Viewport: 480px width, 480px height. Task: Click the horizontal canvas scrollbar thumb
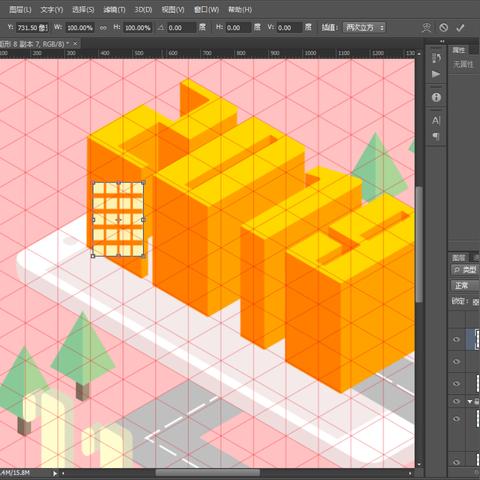[x=208, y=473]
